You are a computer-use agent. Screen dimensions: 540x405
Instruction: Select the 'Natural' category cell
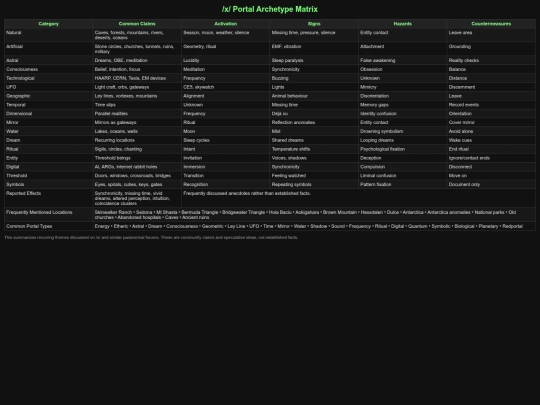pyautogui.click(x=49, y=35)
